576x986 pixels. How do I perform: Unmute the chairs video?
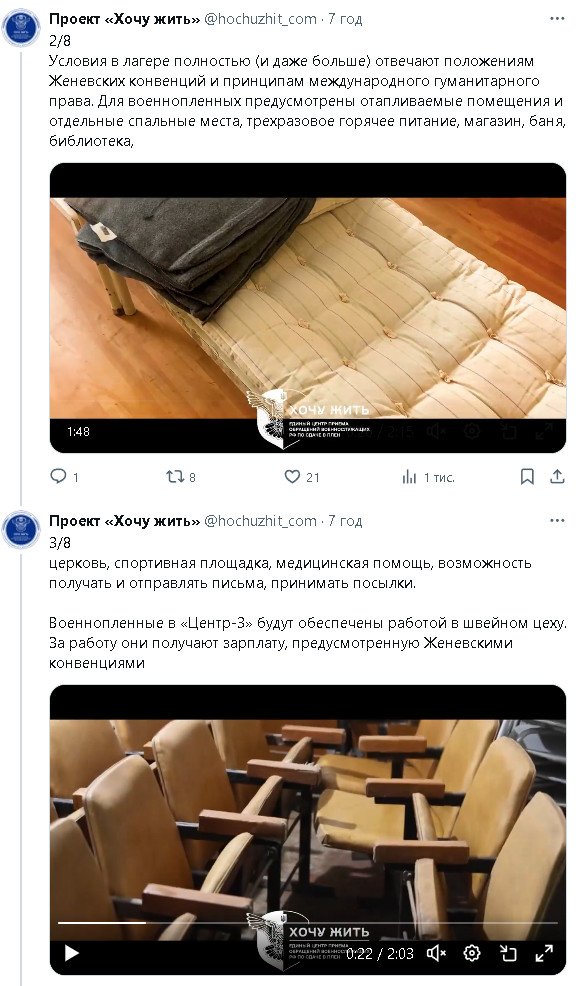(x=436, y=953)
